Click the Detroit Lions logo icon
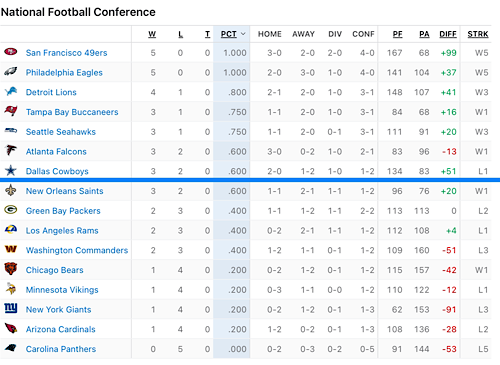Screen dimensions: 500x365 point(11,91)
